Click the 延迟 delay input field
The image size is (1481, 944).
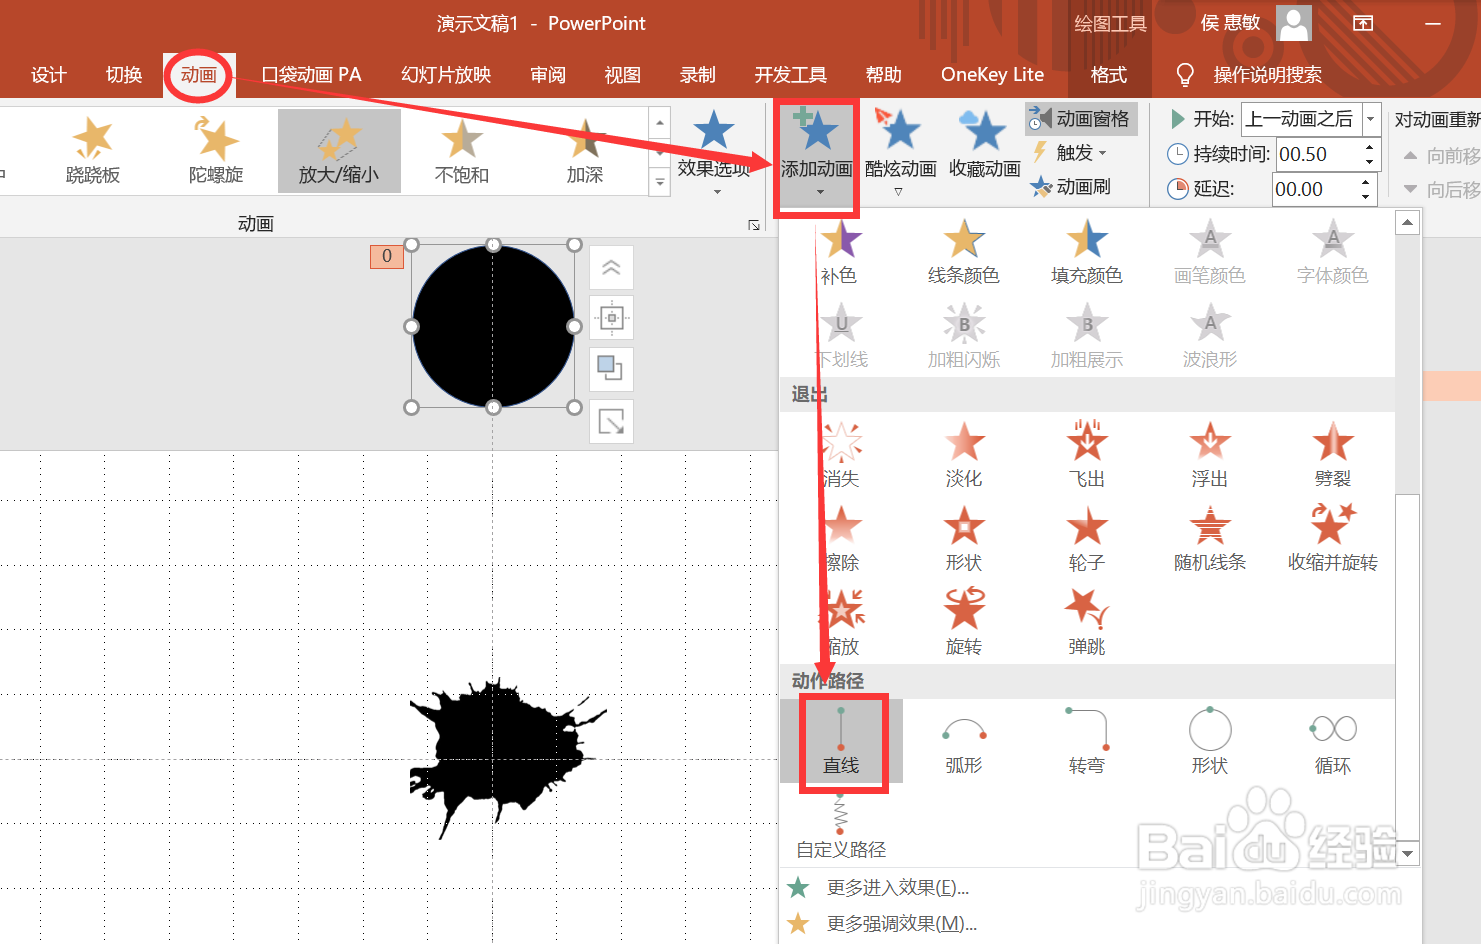(x=1314, y=189)
